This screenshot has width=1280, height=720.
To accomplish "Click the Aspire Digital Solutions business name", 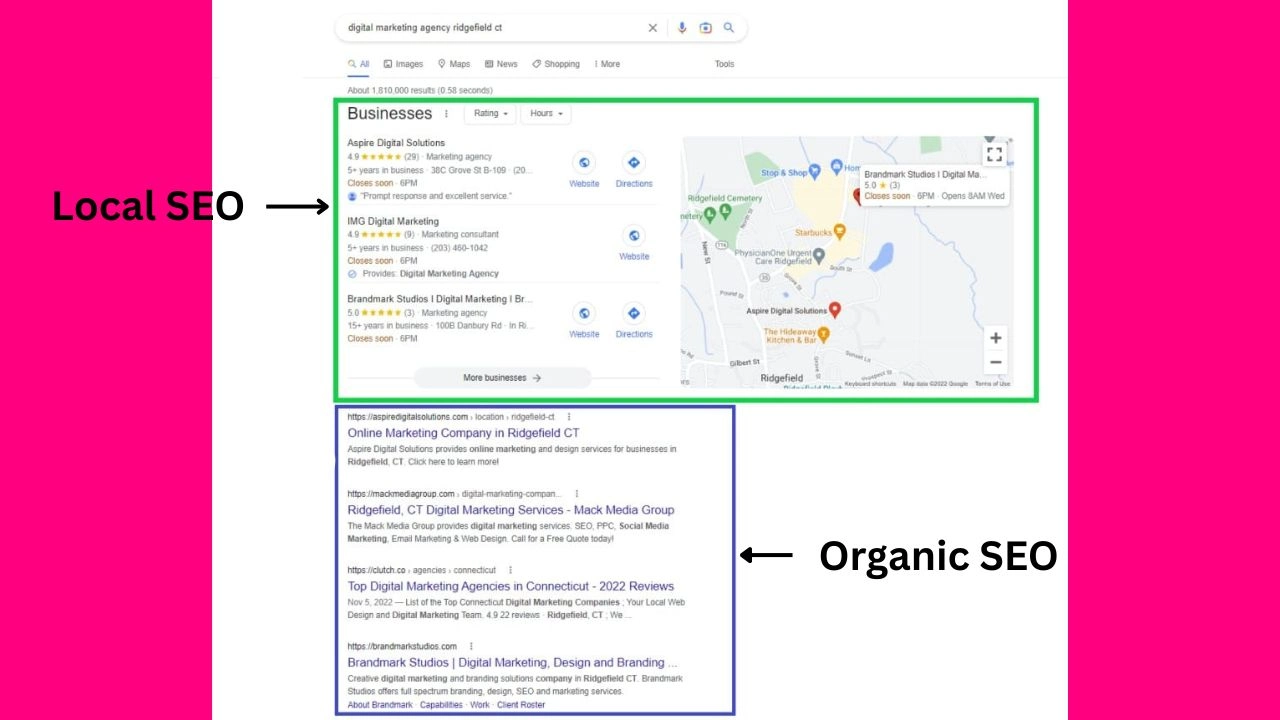I will (x=396, y=143).
